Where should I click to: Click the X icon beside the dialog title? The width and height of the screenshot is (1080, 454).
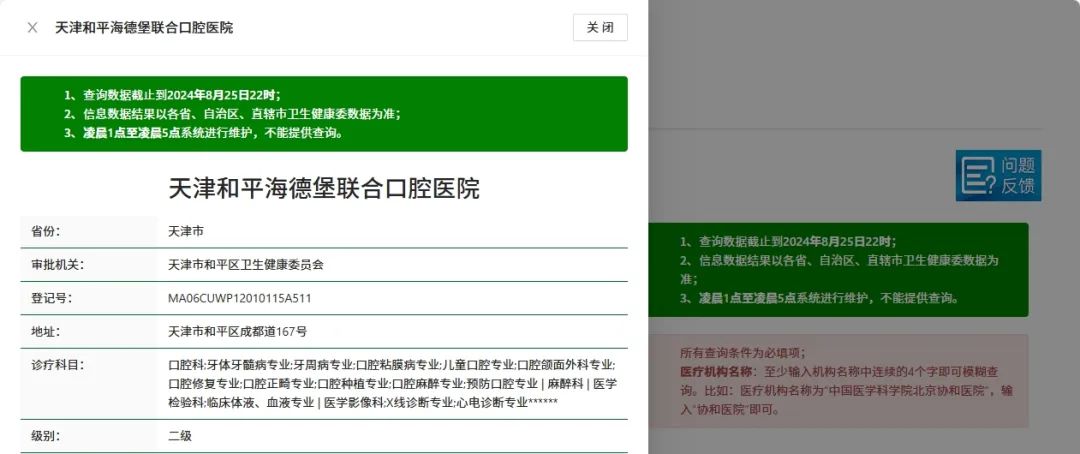pos(32,28)
